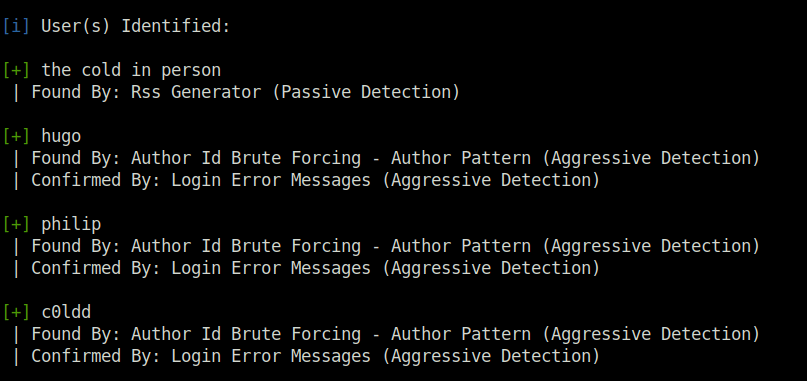Select the username hugo
The width and height of the screenshot is (807, 381).
[x=61, y=137]
